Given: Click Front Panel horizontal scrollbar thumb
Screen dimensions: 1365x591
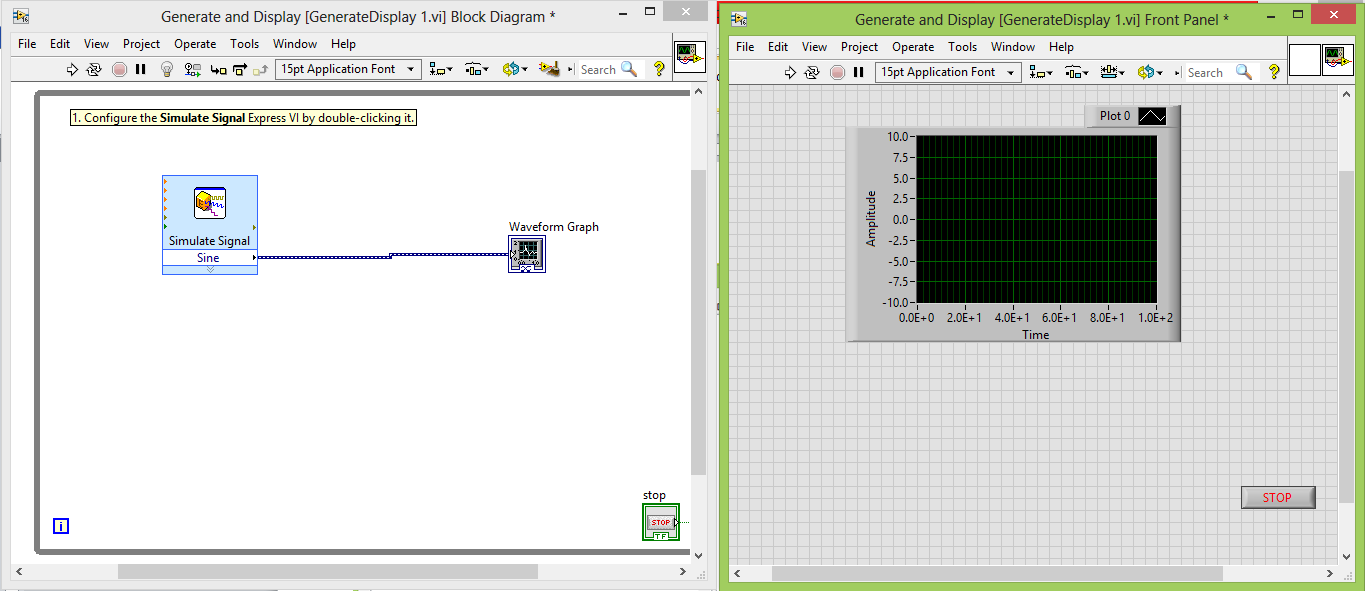Looking at the screenshot, I should pos(997,574).
